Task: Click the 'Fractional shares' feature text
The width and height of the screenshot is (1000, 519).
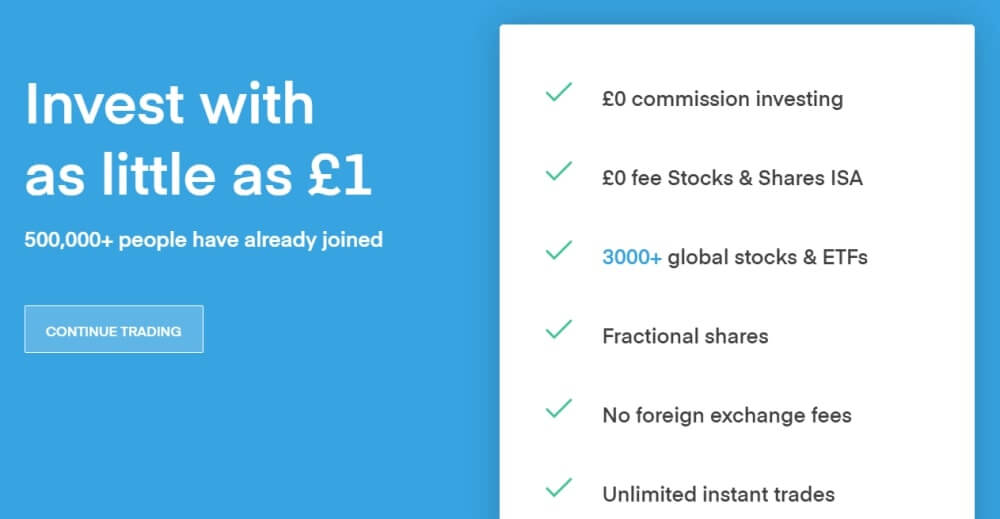Action: pyautogui.click(x=685, y=336)
